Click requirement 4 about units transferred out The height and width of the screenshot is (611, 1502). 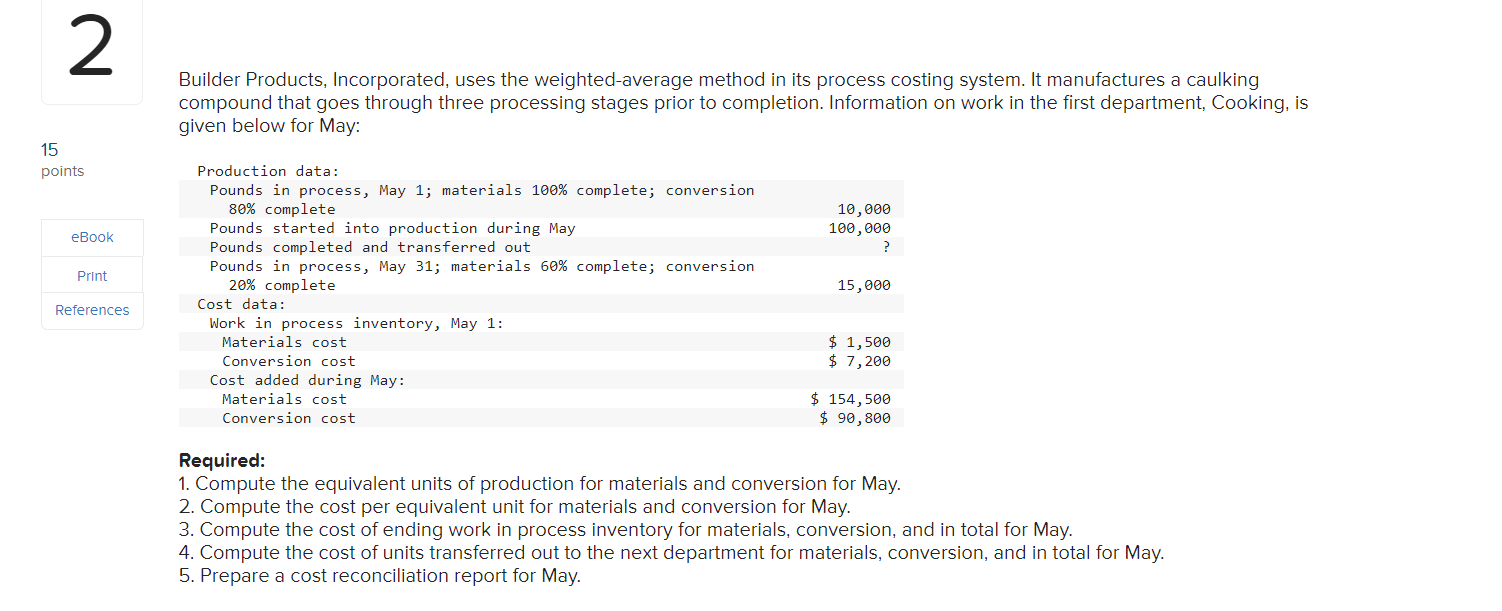(x=671, y=553)
